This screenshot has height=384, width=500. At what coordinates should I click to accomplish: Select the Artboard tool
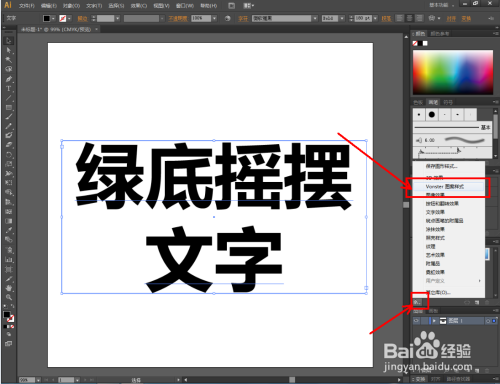(9, 269)
